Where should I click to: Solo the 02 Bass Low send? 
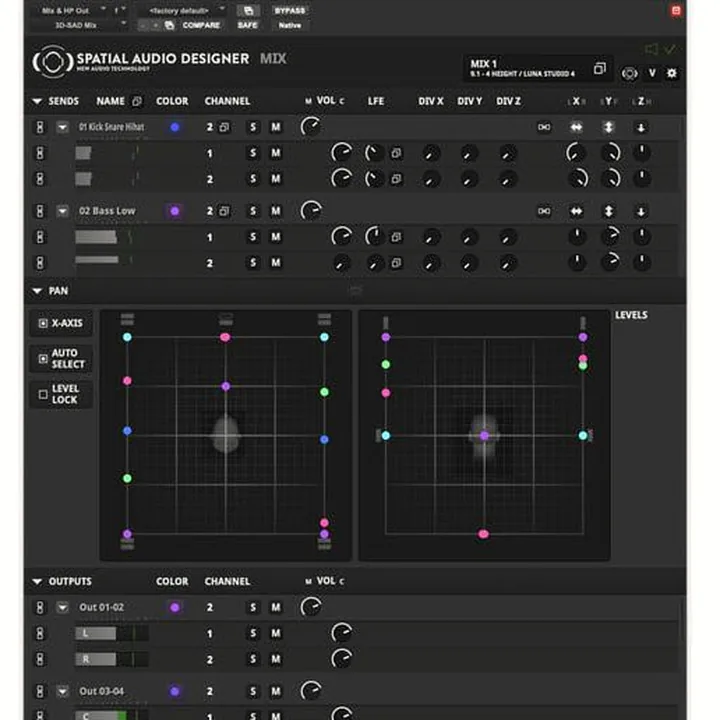coord(253,211)
